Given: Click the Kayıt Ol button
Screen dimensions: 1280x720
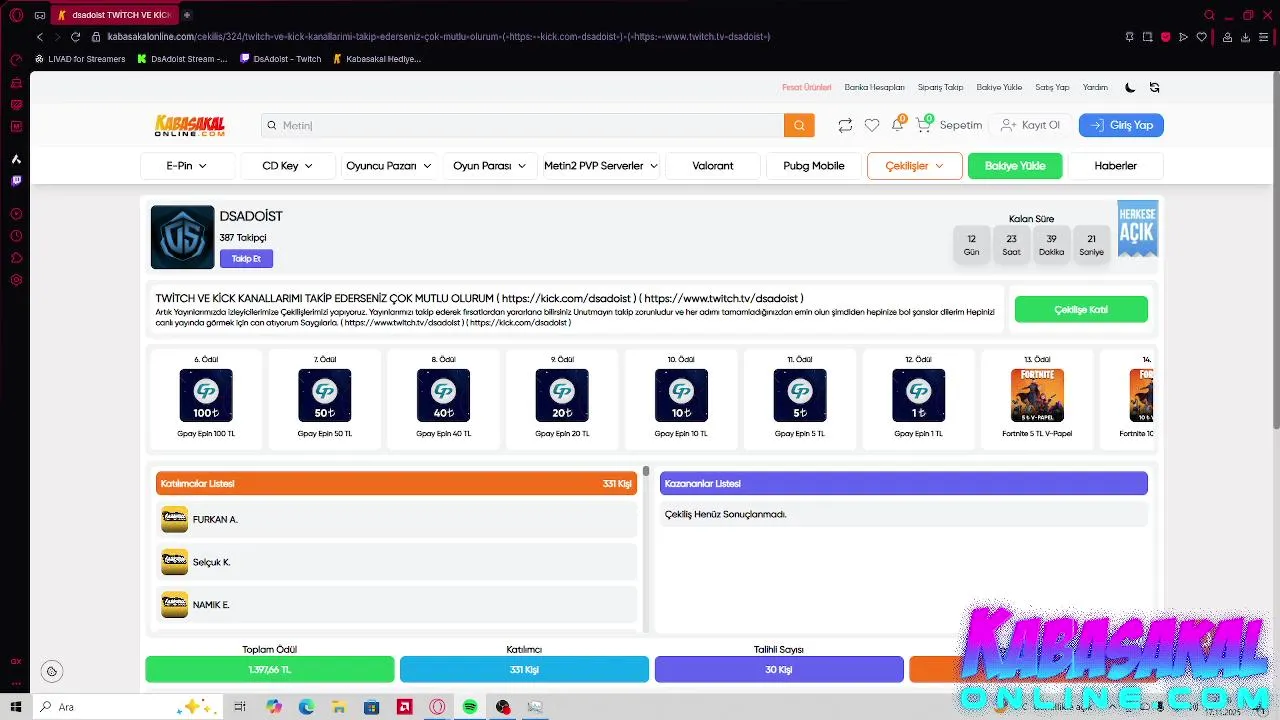Looking at the screenshot, I should tap(1030, 125).
